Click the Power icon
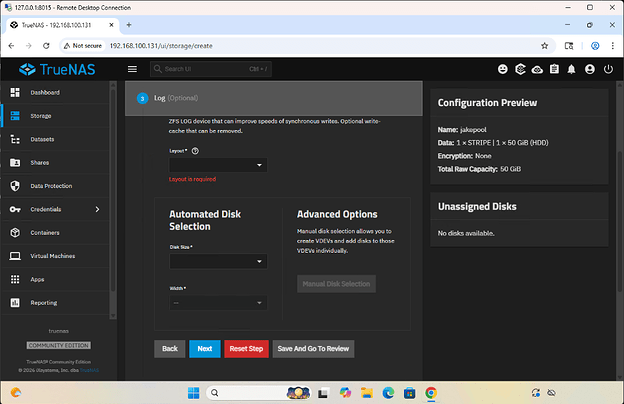Image resolution: width=624 pixels, height=404 pixels. (x=608, y=69)
